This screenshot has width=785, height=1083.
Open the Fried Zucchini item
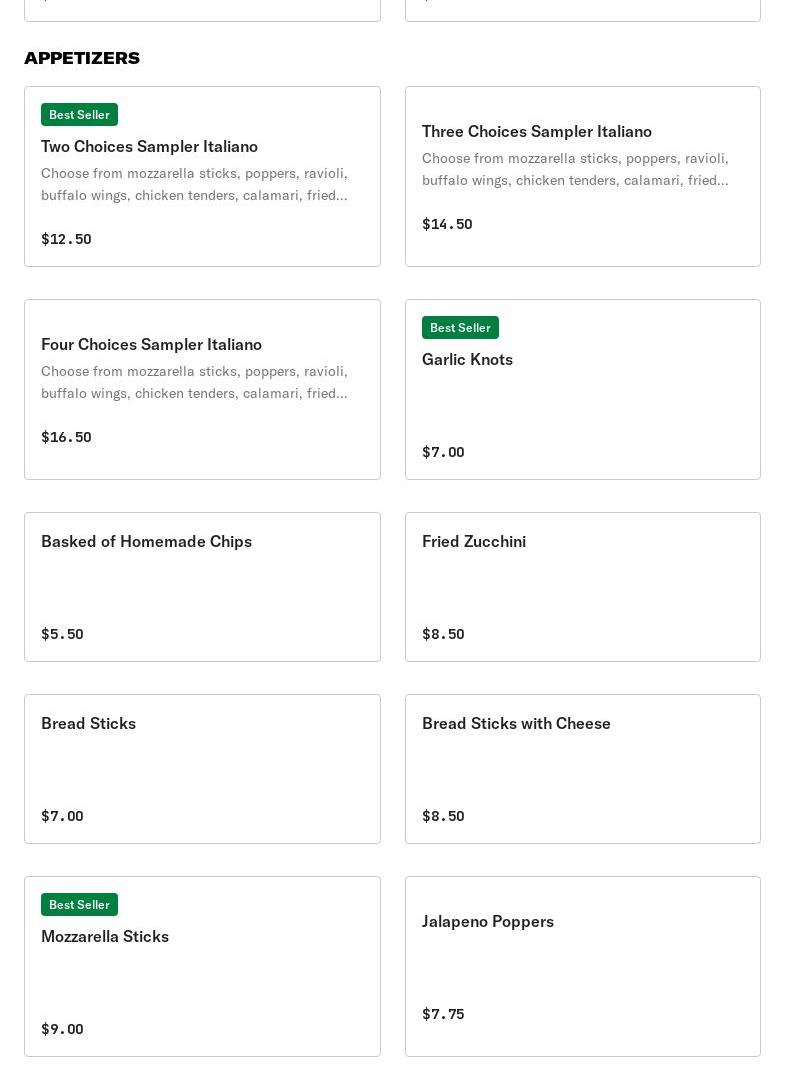point(583,587)
